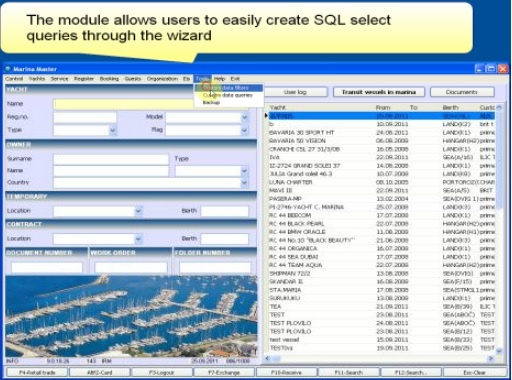Viewport: 512px width, 380px height.
Task: Select the RC 44 SEA DUBAI row
Action: coord(382,257)
